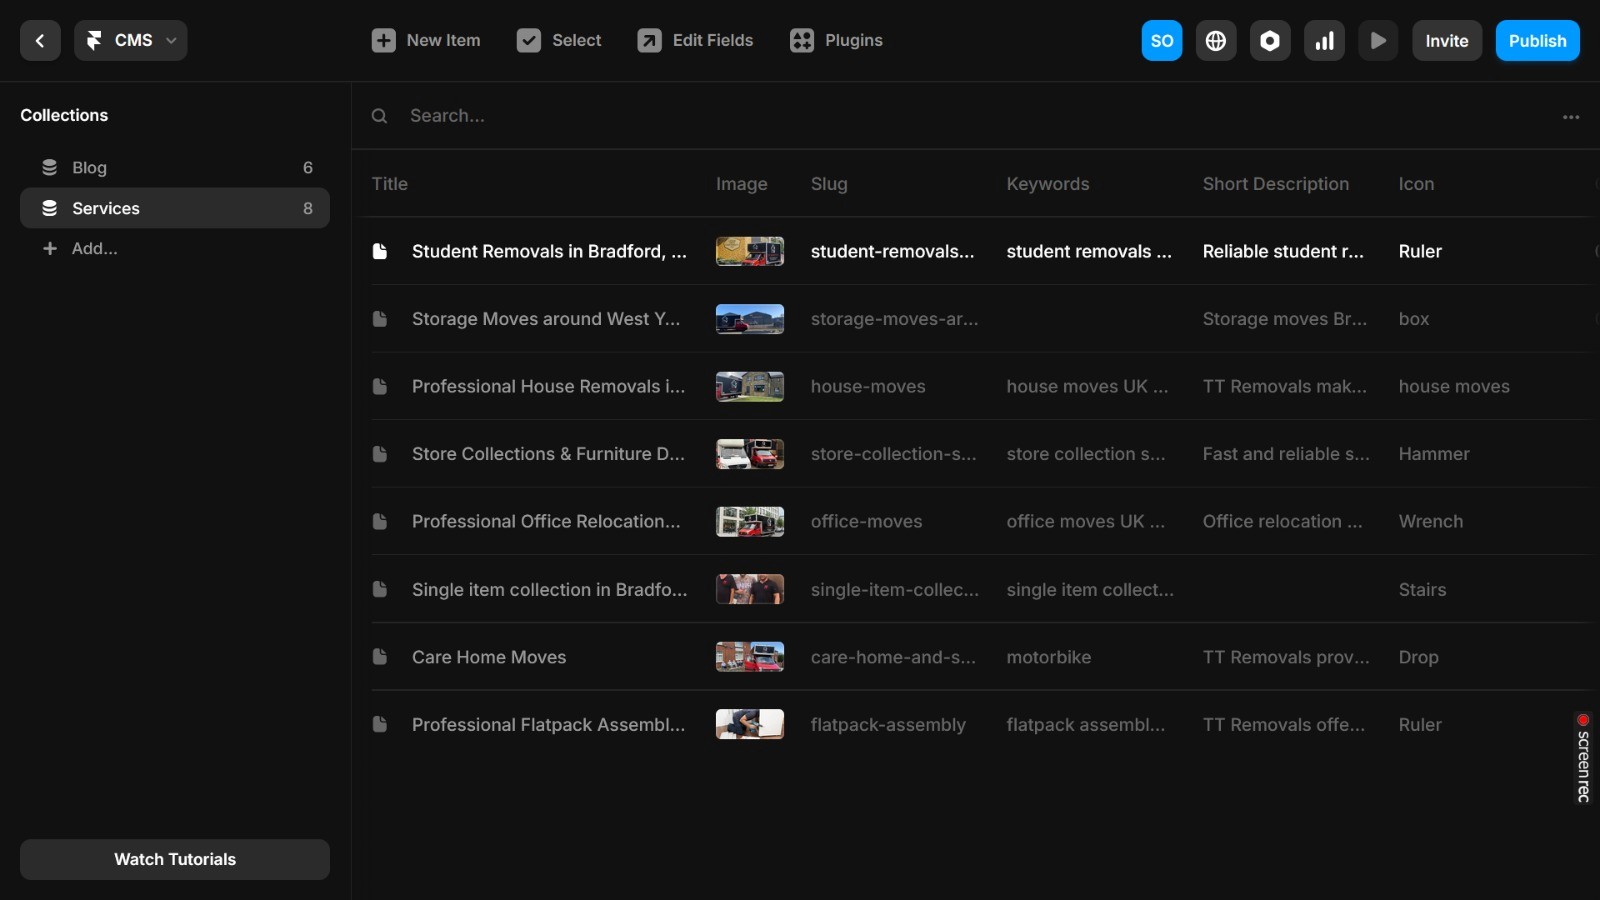Activate Select mode in the toolbar

(x=559, y=41)
